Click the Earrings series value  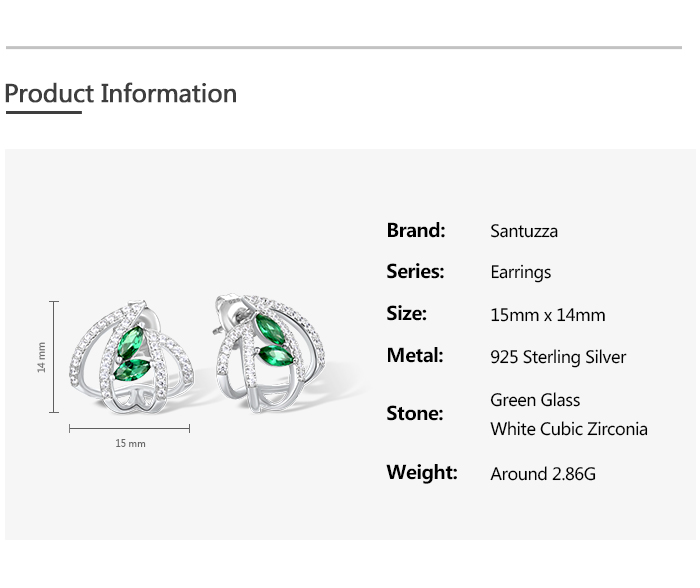[x=521, y=272]
